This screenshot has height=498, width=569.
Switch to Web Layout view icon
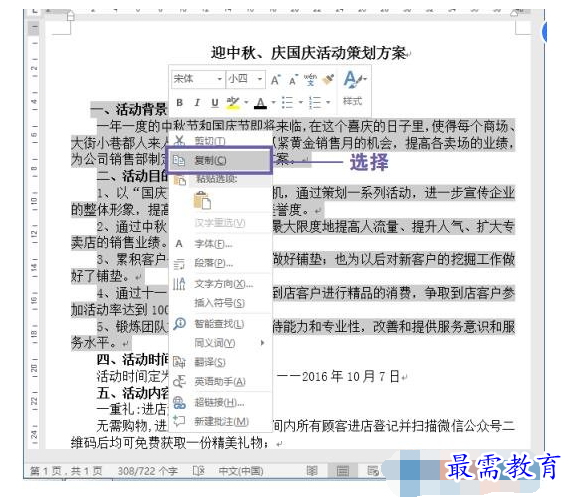[372, 471]
